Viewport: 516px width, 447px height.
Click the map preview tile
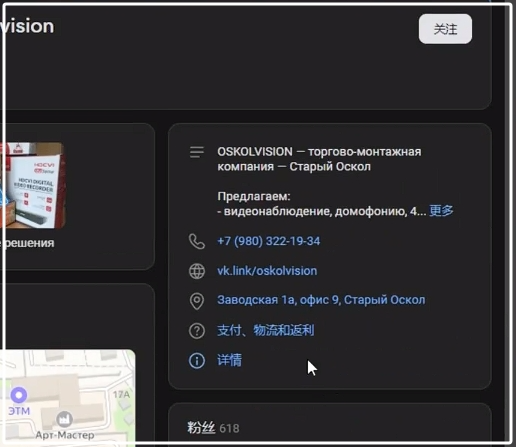[x=68, y=397]
